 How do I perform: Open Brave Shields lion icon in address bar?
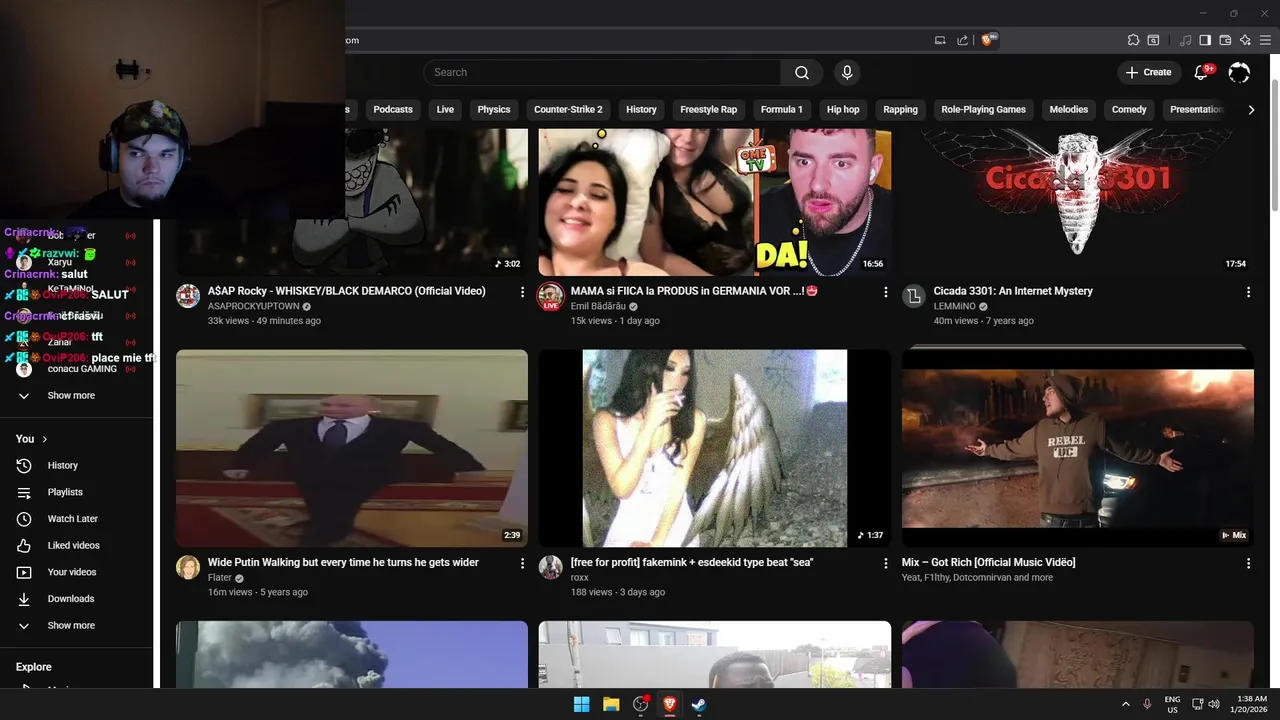pos(988,40)
